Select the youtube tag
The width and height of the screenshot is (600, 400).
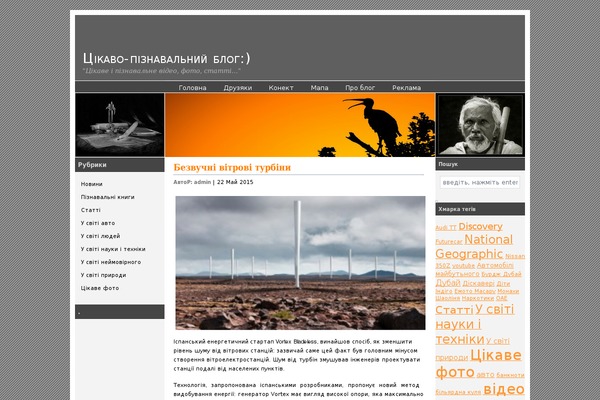tap(463, 266)
